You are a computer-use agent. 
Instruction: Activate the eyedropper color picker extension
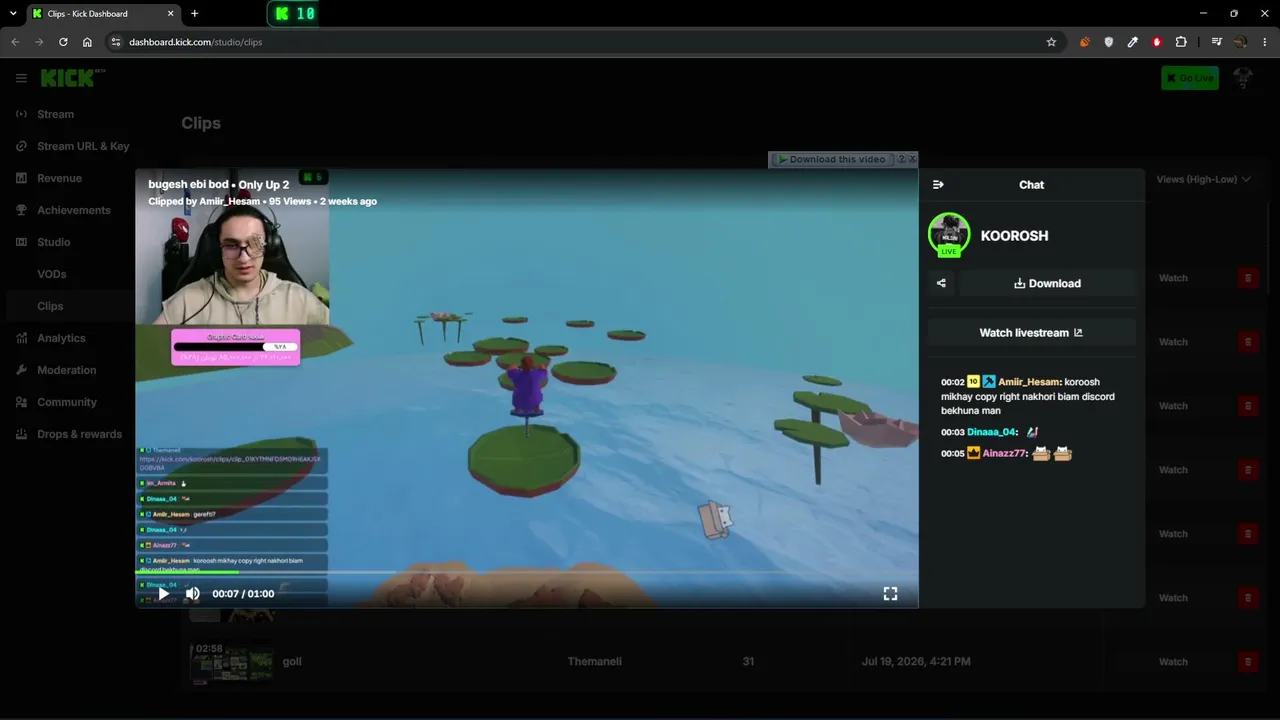(x=1133, y=42)
